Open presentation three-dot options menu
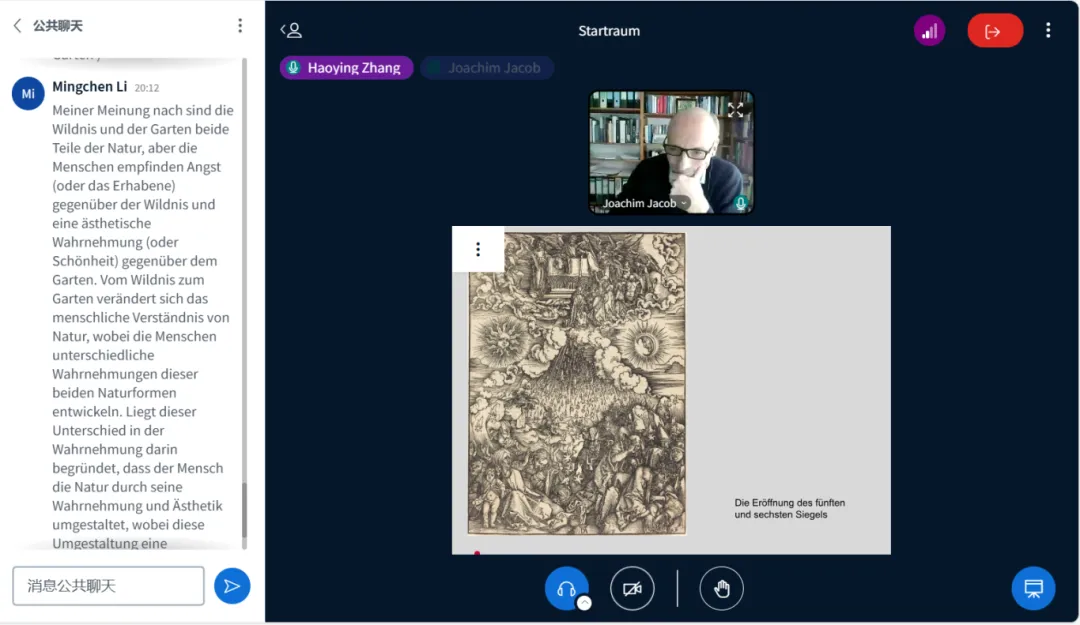 pyautogui.click(x=478, y=249)
